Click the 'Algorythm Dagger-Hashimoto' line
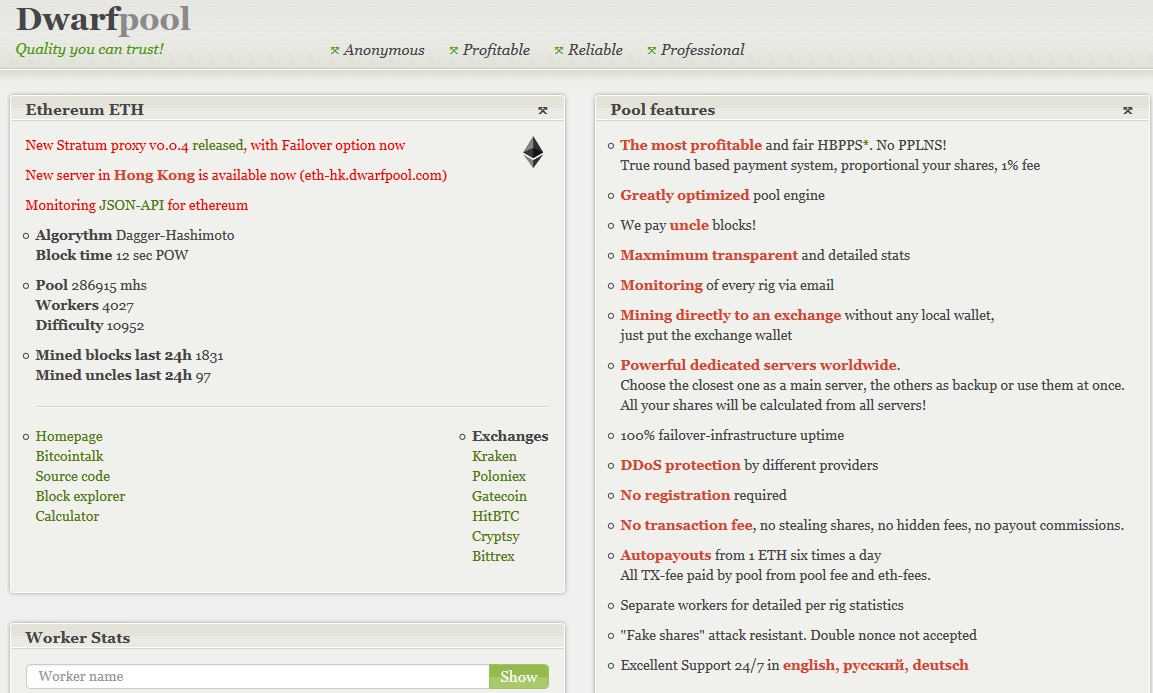Image resolution: width=1153 pixels, height=693 pixels. coord(135,235)
